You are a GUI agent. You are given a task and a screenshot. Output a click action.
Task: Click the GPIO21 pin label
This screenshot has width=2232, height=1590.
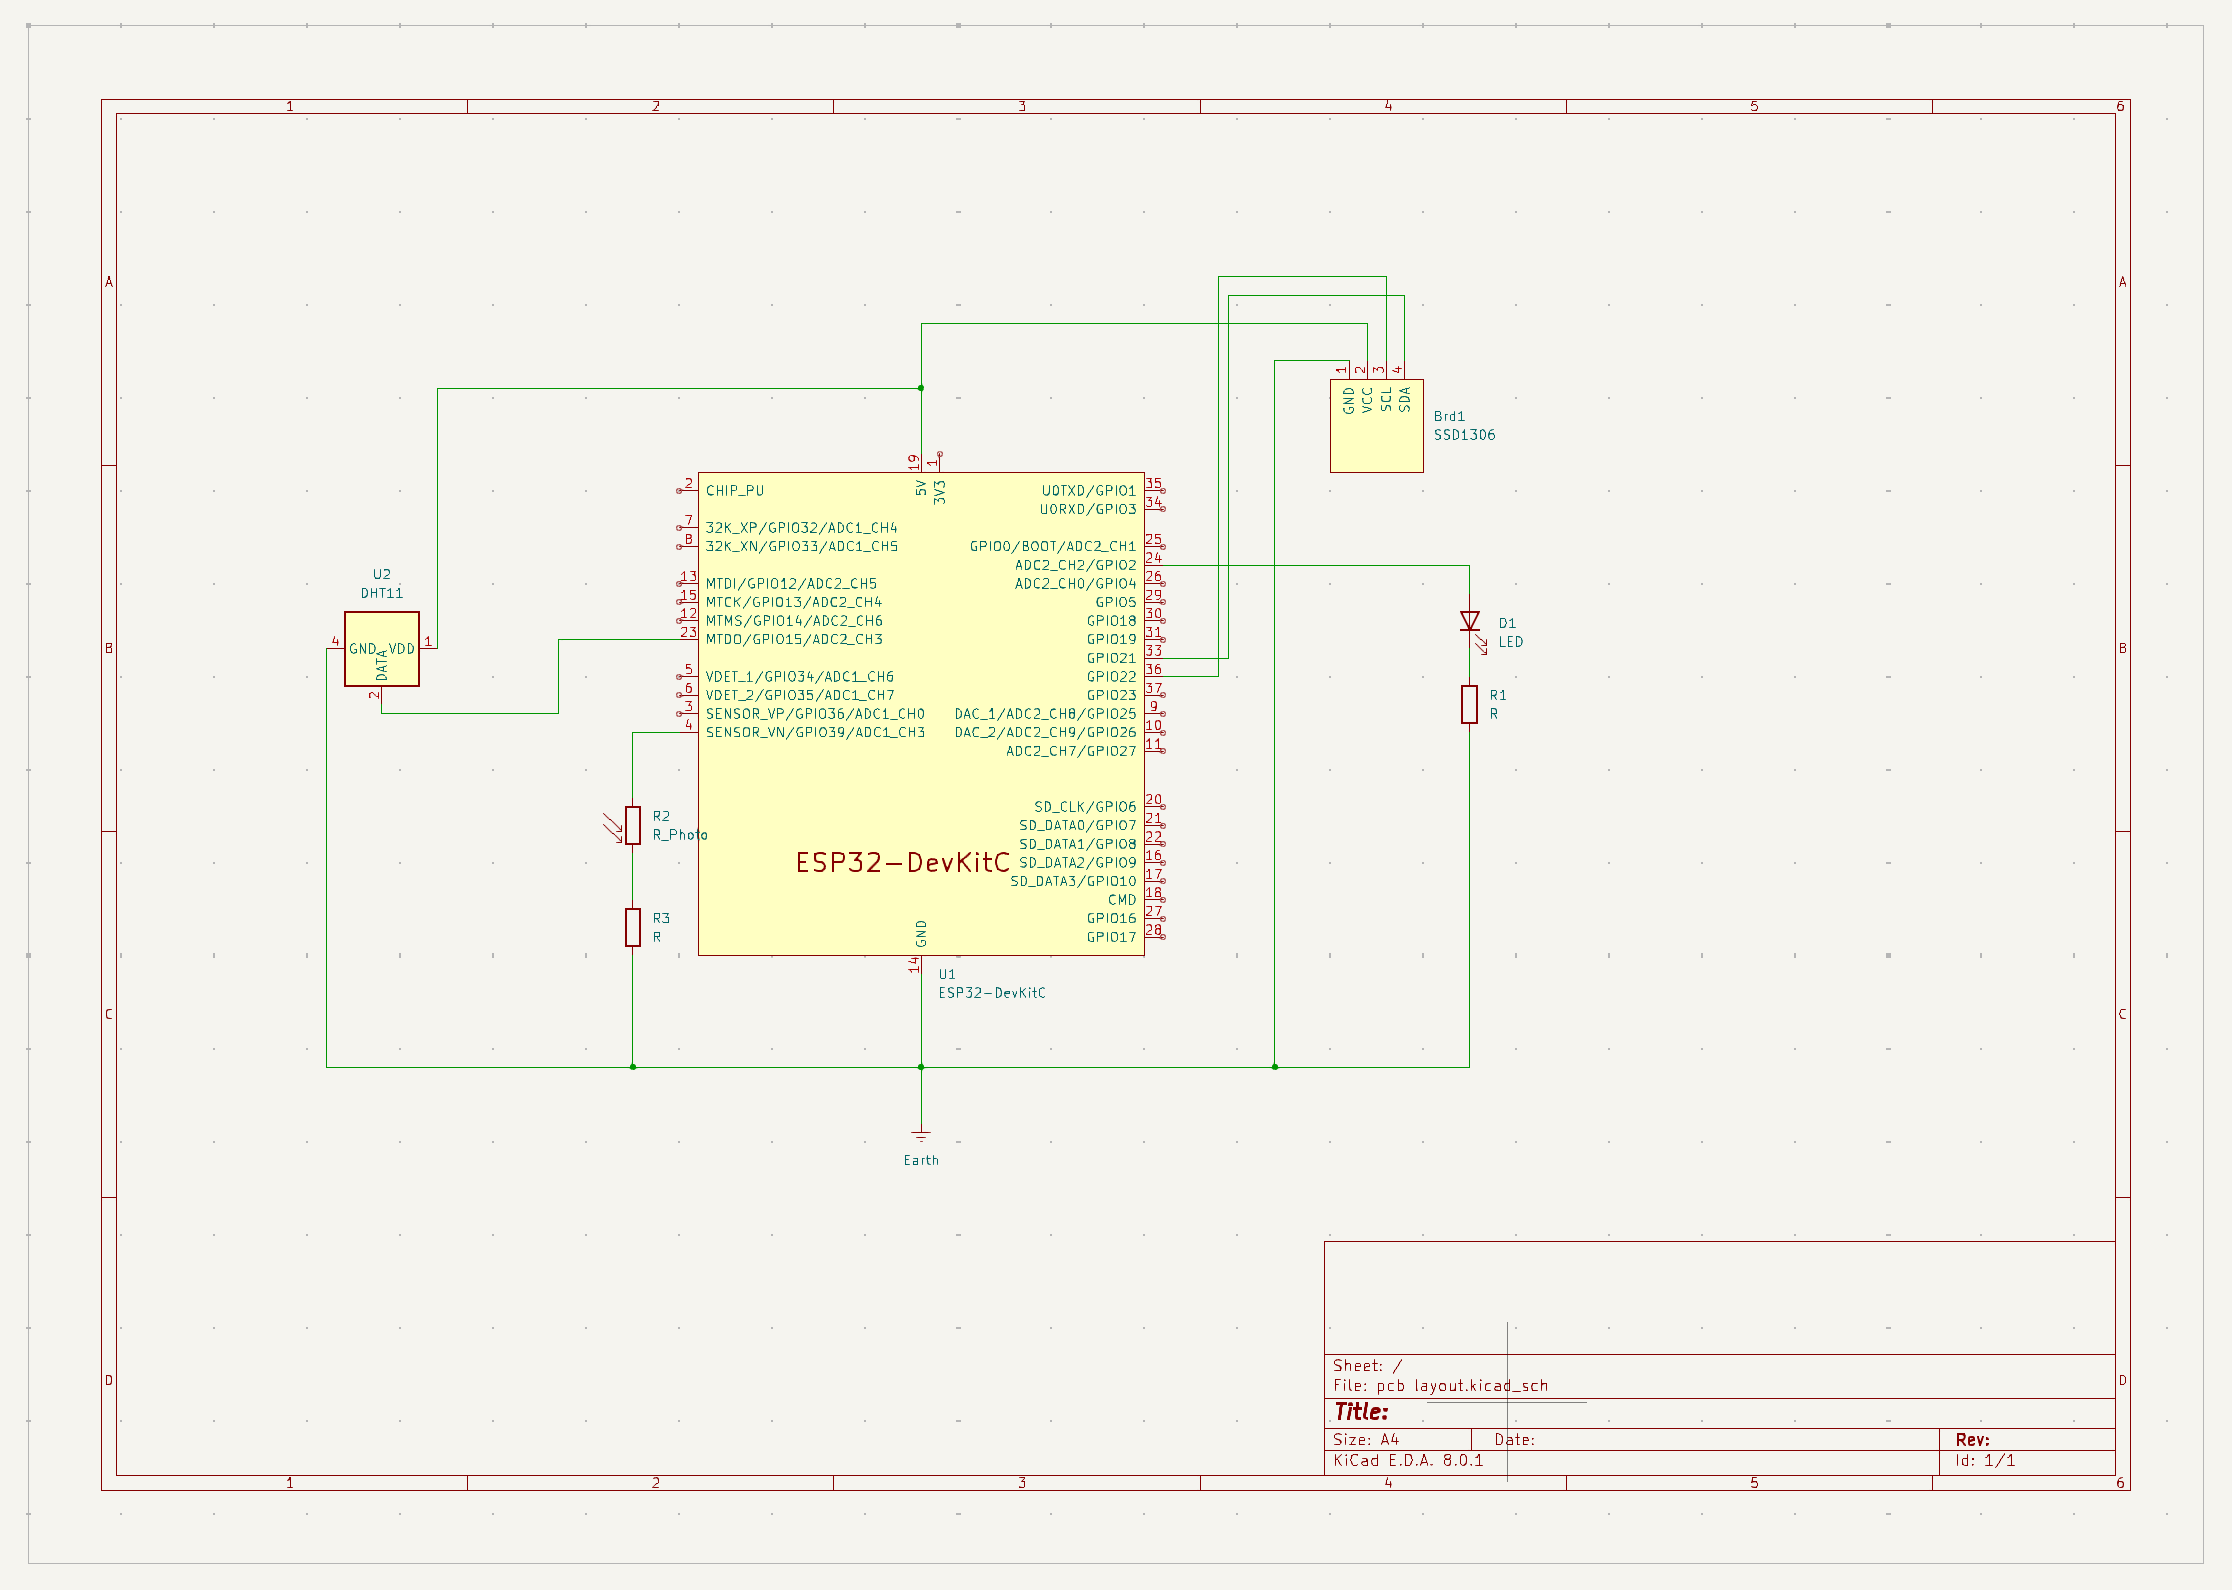coord(1111,658)
